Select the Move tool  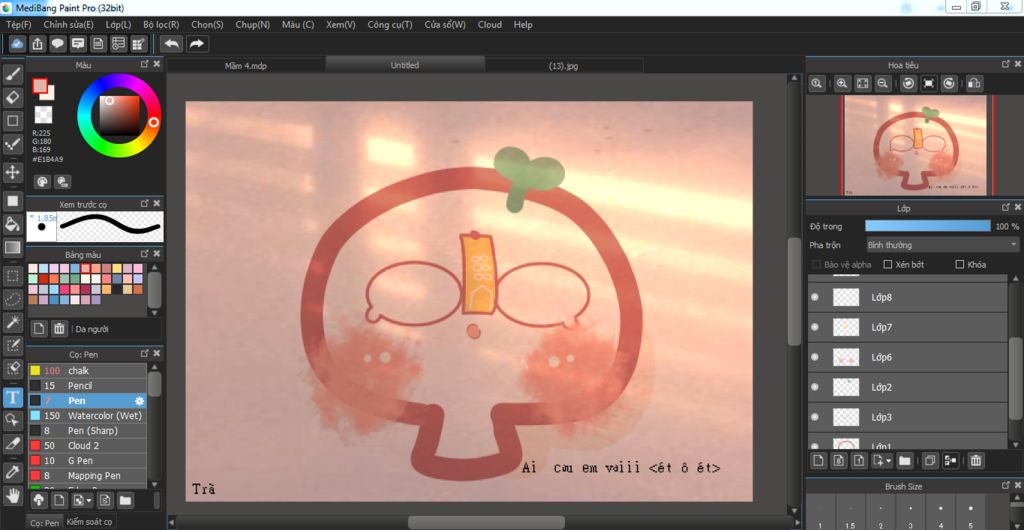click(x=12, y=172)
